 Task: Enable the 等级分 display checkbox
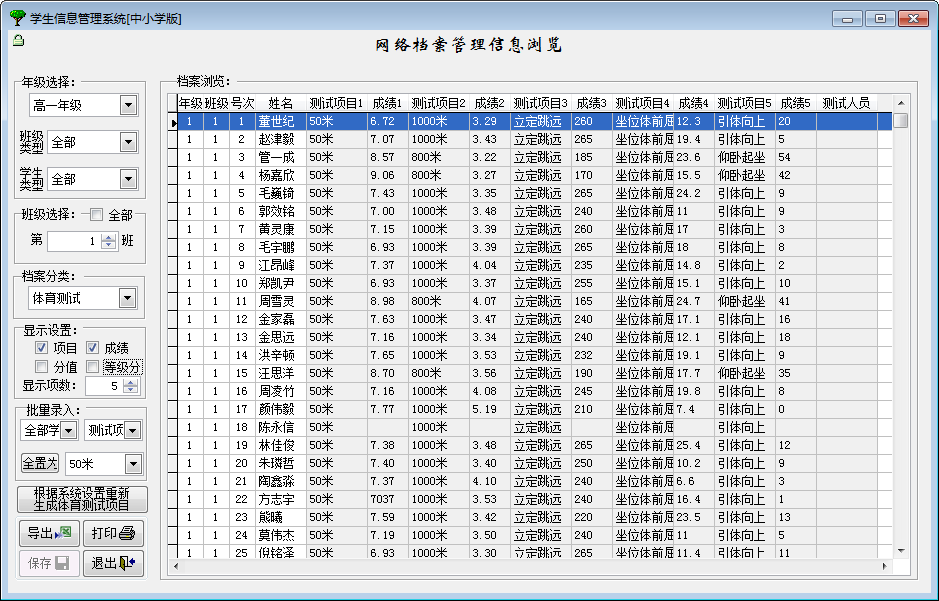click(x=92, y=367)
